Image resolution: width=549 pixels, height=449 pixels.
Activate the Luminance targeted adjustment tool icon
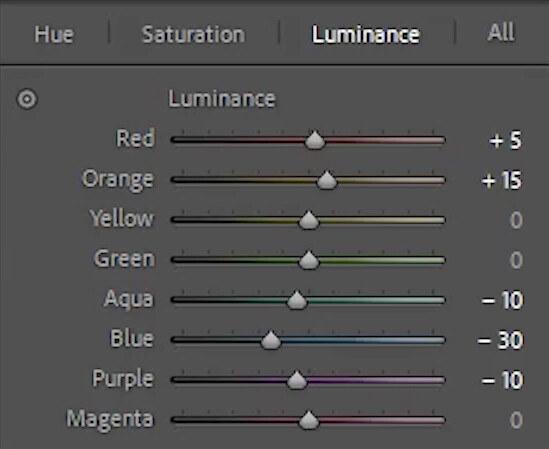27,99
